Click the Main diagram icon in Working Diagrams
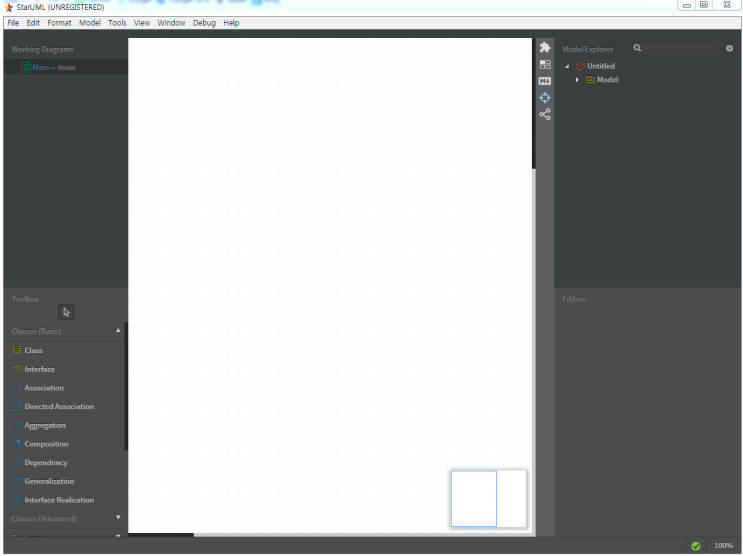The width and height of the screenshot is (743, 556). (26, 67)
